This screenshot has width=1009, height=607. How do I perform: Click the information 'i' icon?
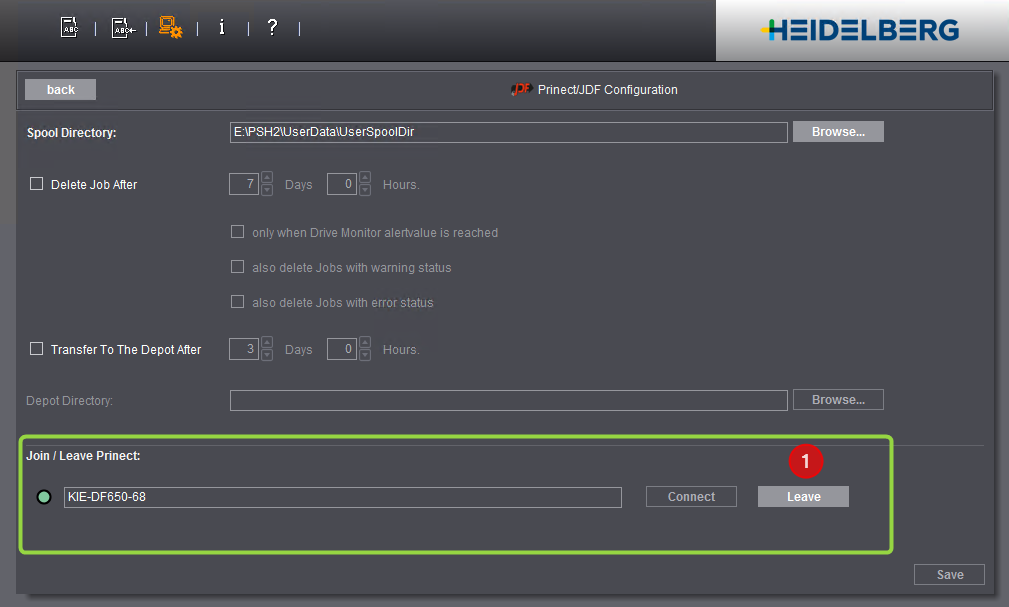pos(222,28)
